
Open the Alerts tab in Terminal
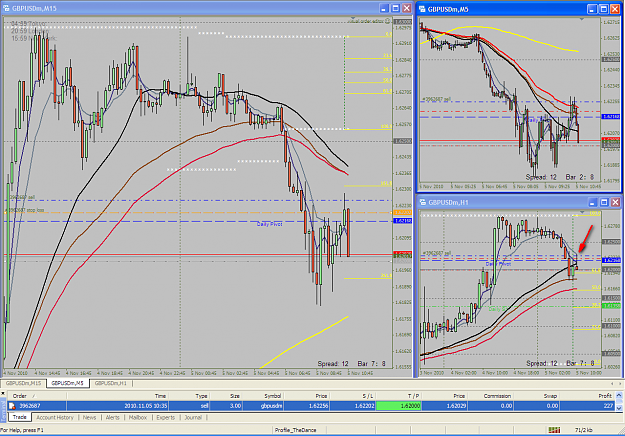pos(112,417)
